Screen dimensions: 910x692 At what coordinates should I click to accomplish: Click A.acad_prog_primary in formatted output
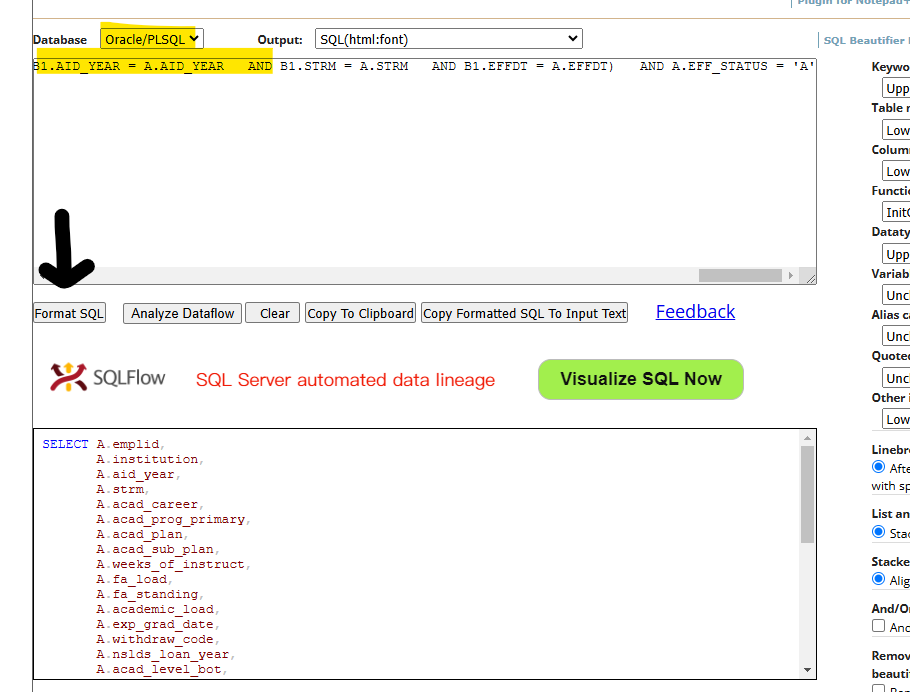click(x=171, y=520)
